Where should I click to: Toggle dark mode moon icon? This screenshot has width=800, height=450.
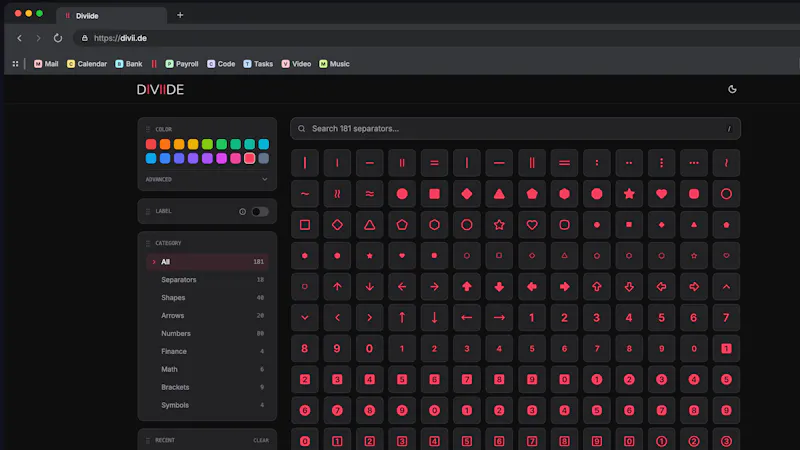(732, 89)
